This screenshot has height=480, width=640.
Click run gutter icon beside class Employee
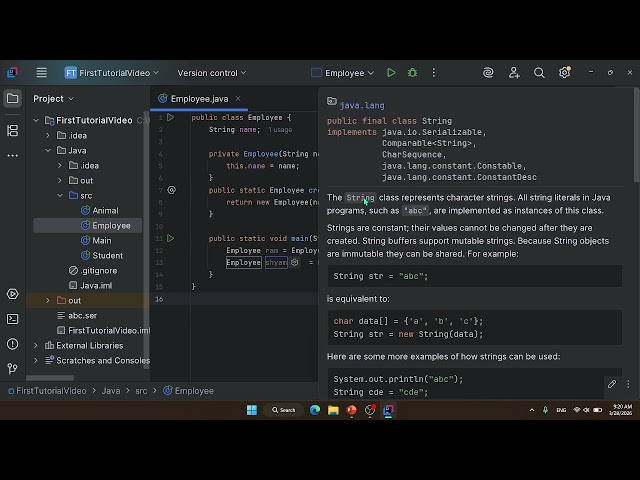pos(171,118)
